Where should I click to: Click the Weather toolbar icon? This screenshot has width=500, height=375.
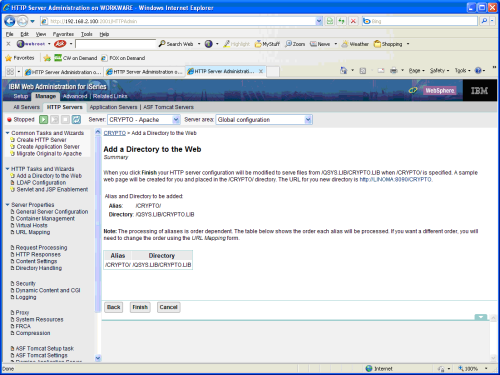(345, 44)
